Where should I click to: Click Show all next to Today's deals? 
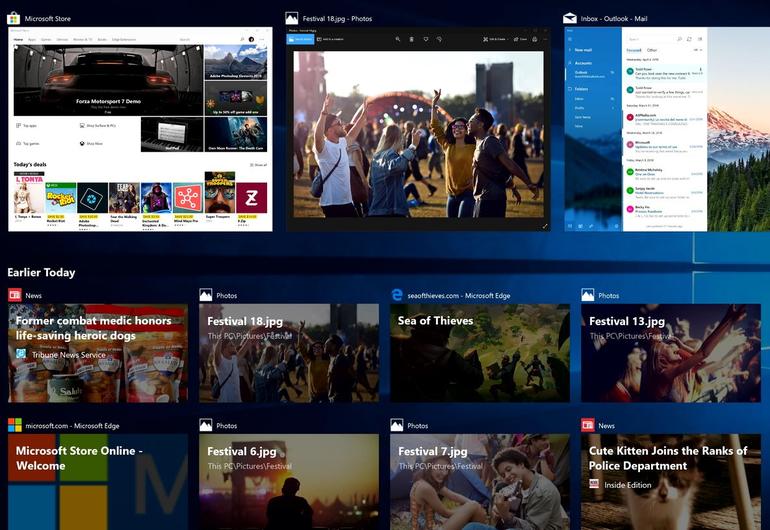(259, 165)
